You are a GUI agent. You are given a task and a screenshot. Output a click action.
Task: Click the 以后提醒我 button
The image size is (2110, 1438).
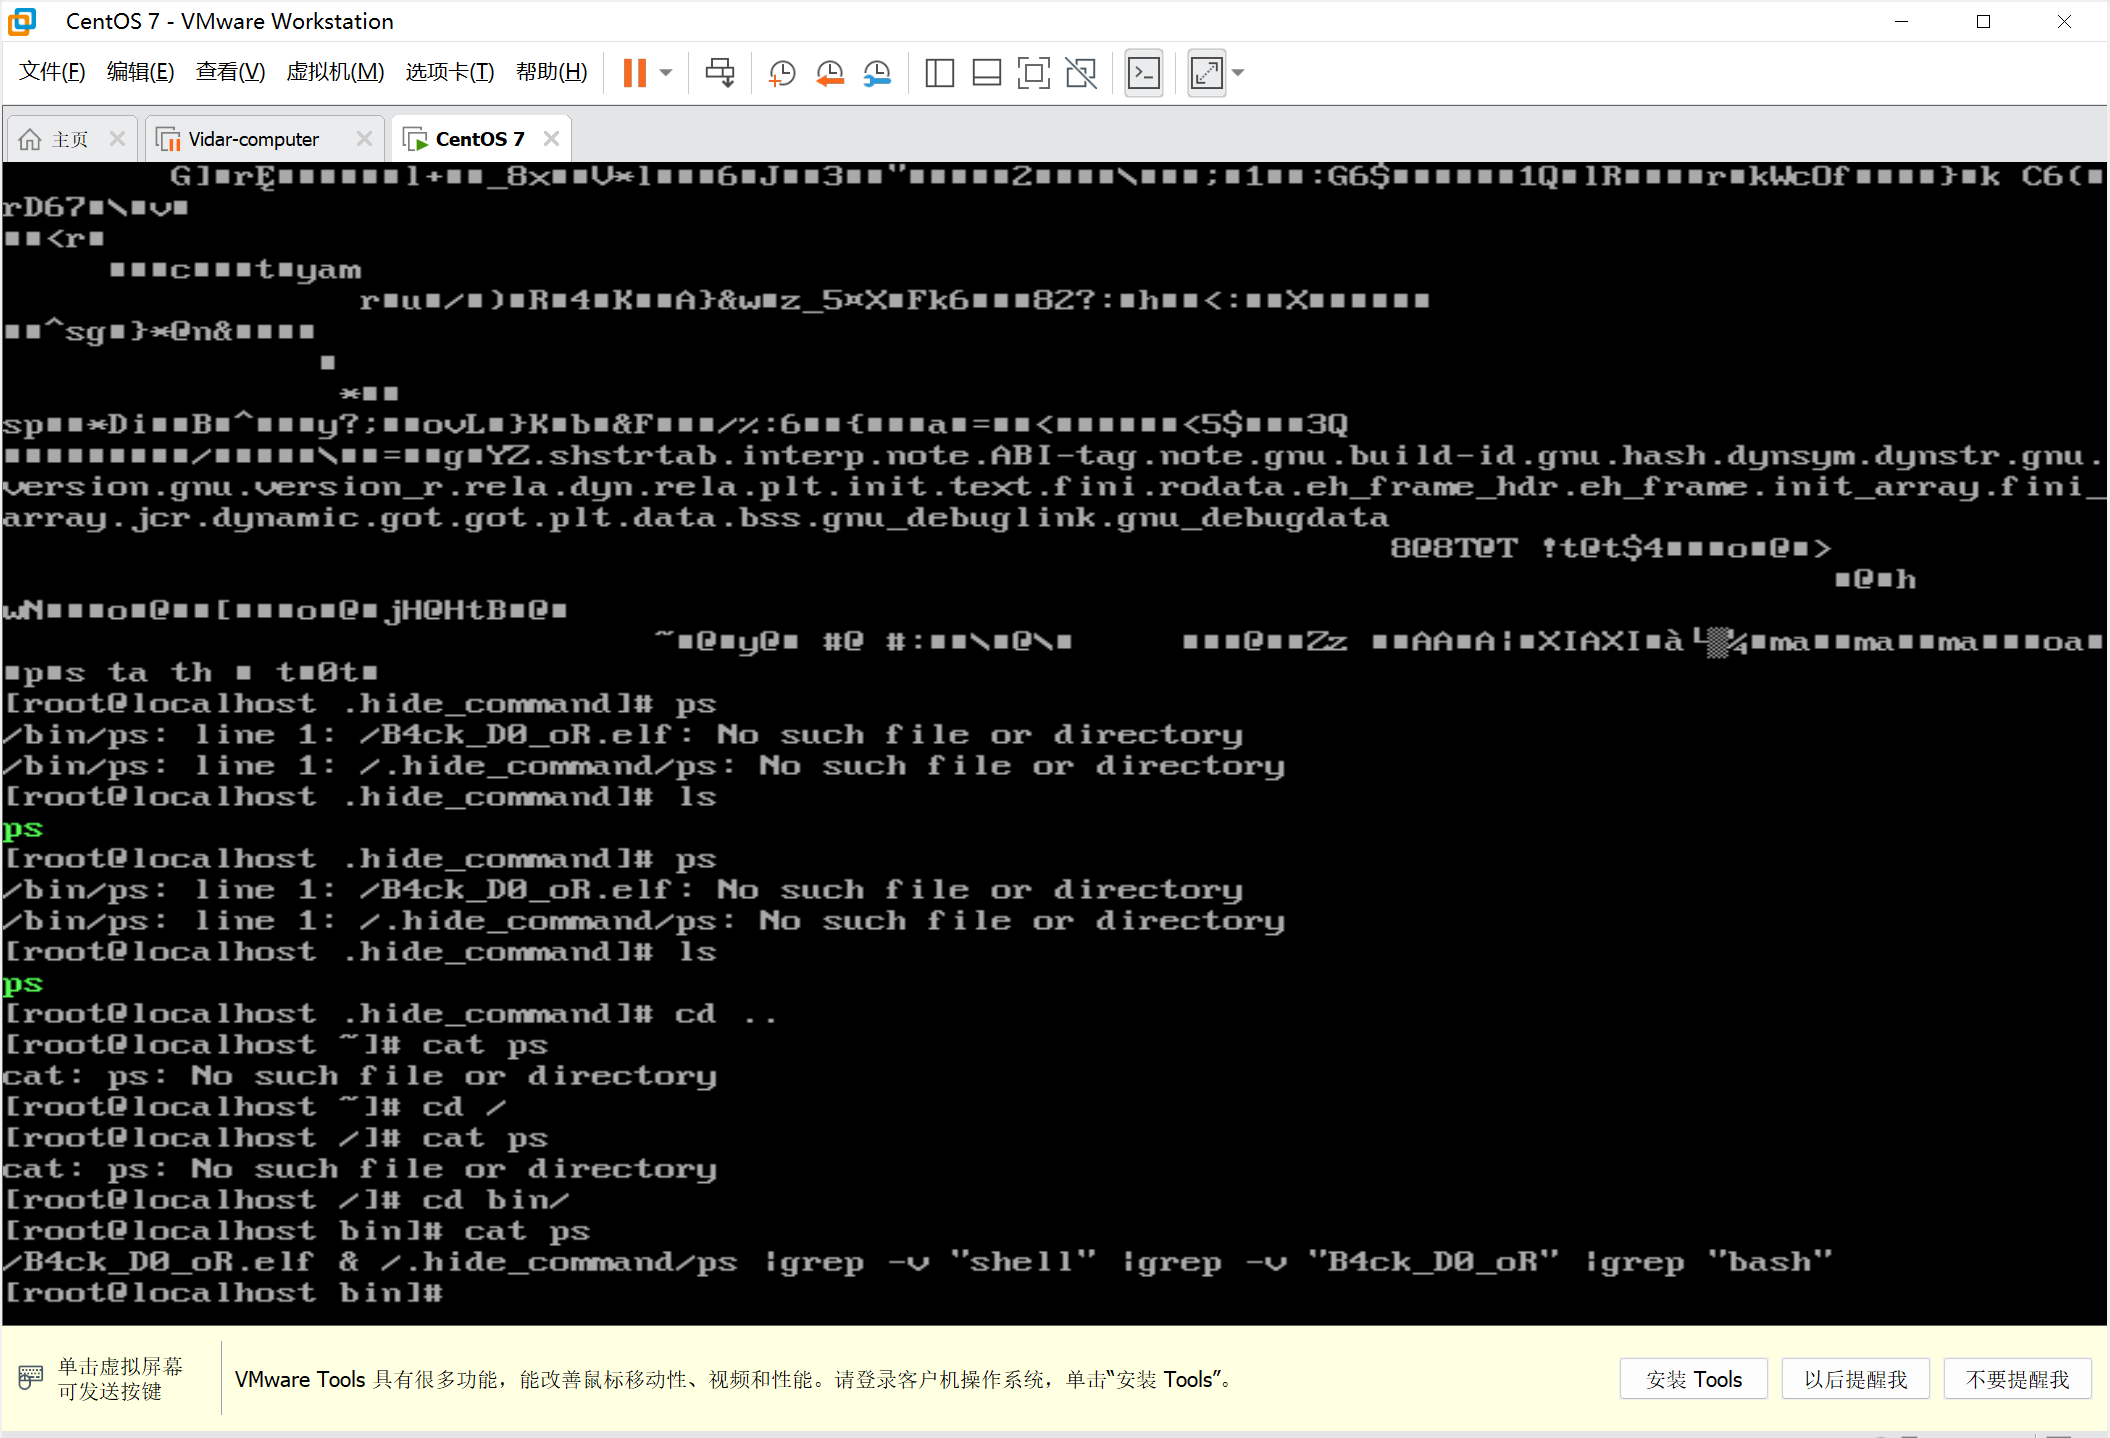[x=1855, y=1379]
